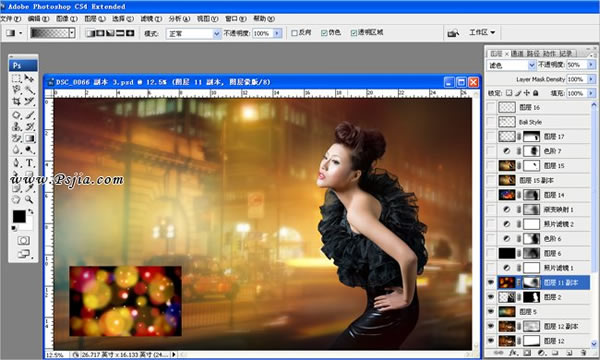Click the new layer icon
Image resolution: width=600 pixels, height=360 pixels.
pos(569,353)
